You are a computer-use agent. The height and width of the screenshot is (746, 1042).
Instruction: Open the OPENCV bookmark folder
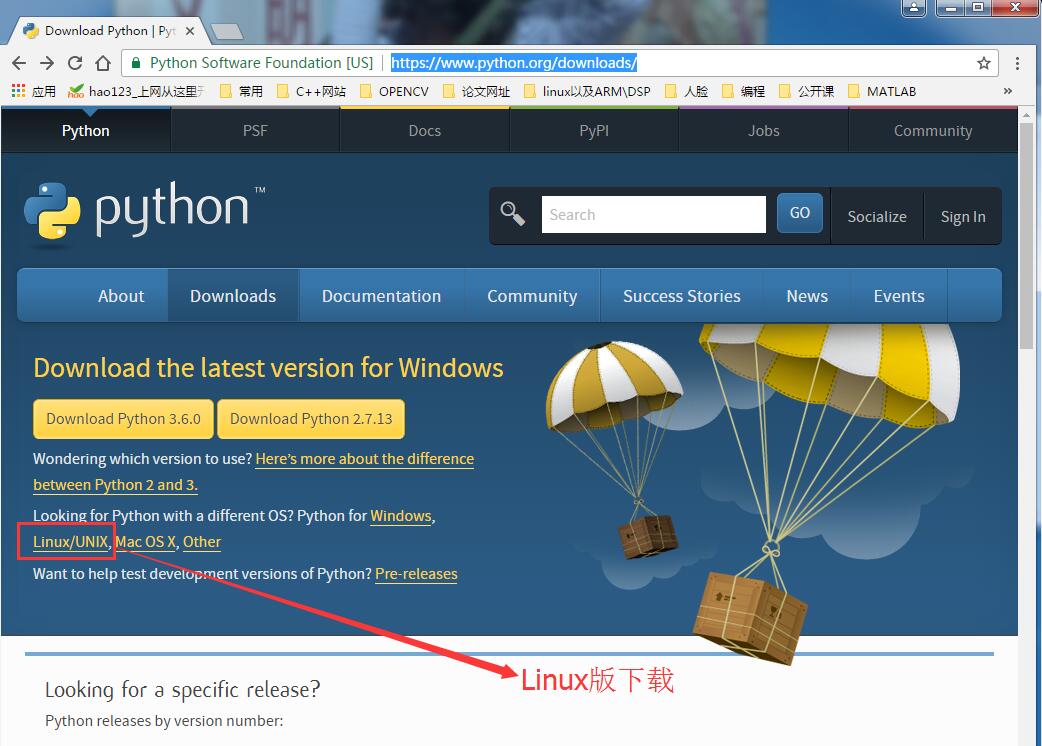pyautogui.click(x=395, y=91)
